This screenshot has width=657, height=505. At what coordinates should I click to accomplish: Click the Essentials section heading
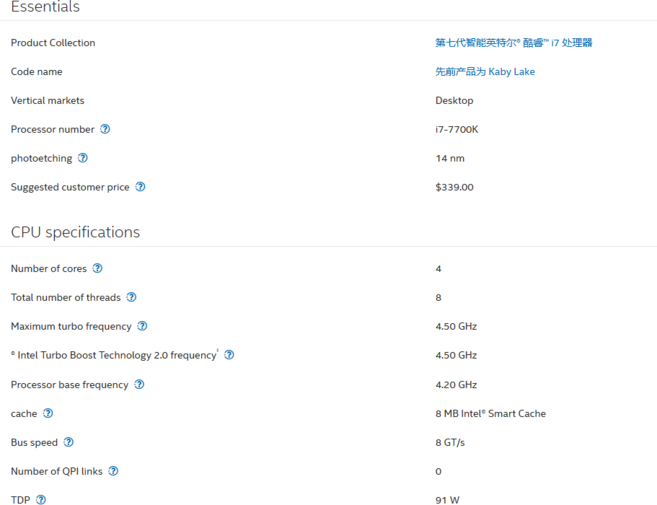pos(45,7)
